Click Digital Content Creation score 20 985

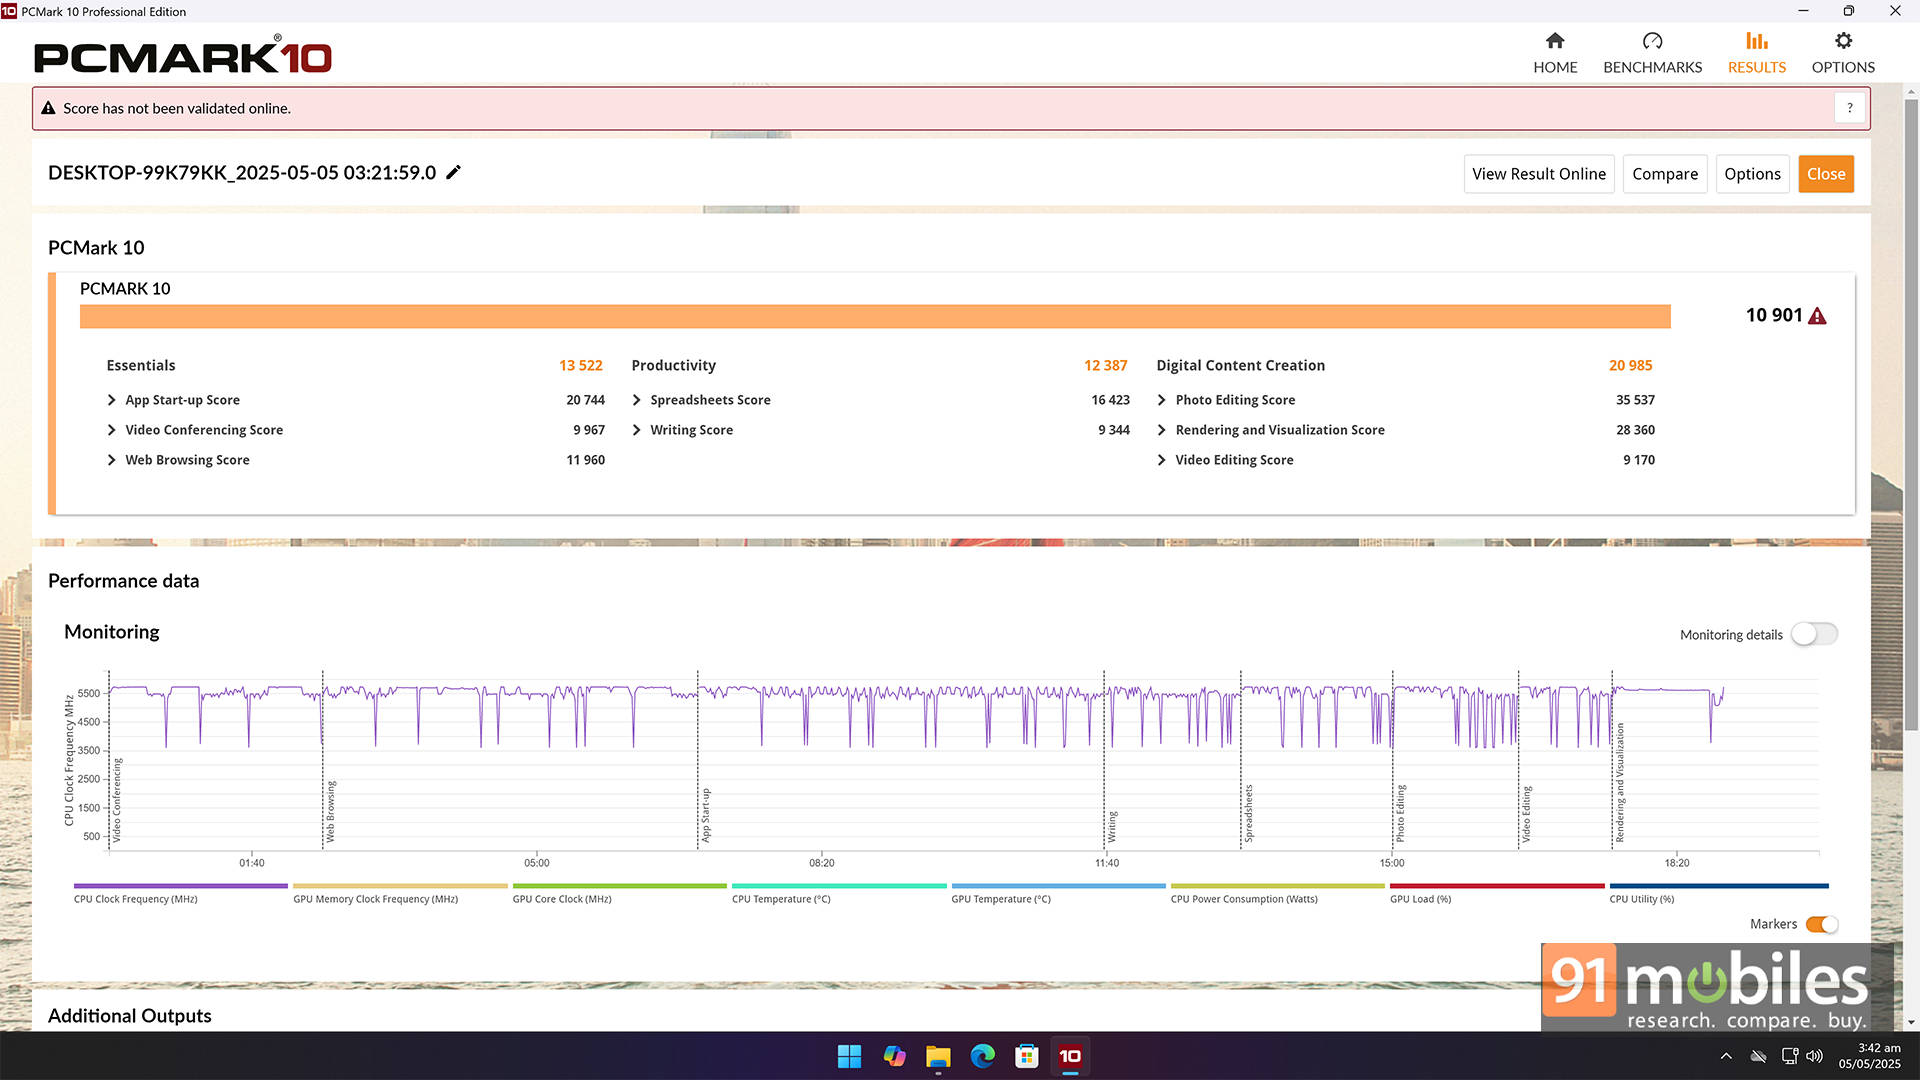tap(1630, 366)
